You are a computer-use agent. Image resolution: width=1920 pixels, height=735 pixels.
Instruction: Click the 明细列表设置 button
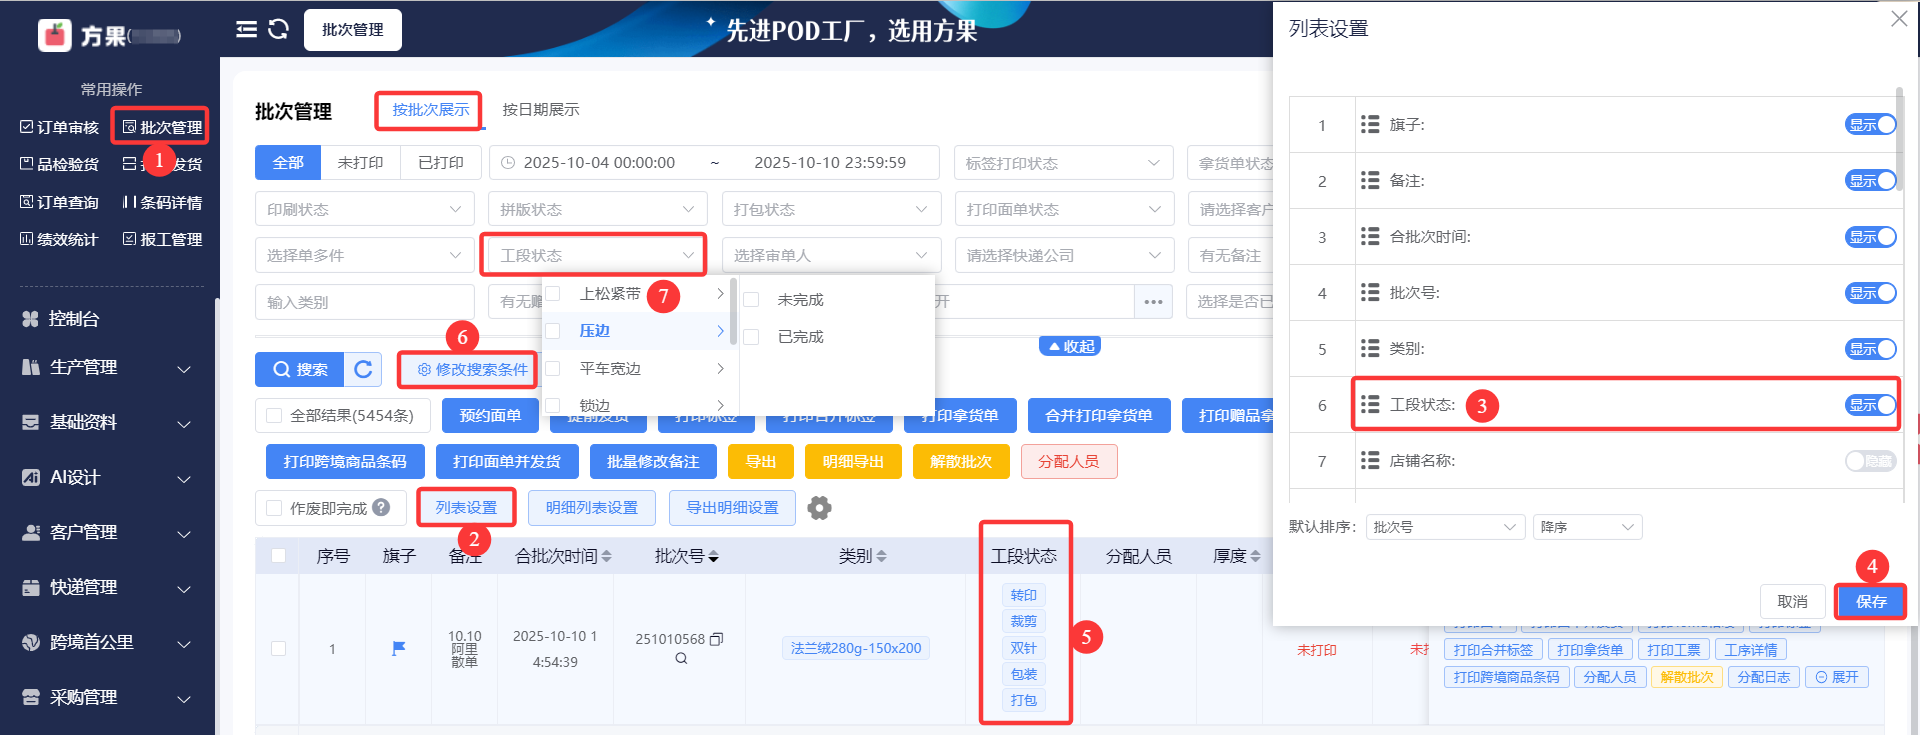pos(592,508)
